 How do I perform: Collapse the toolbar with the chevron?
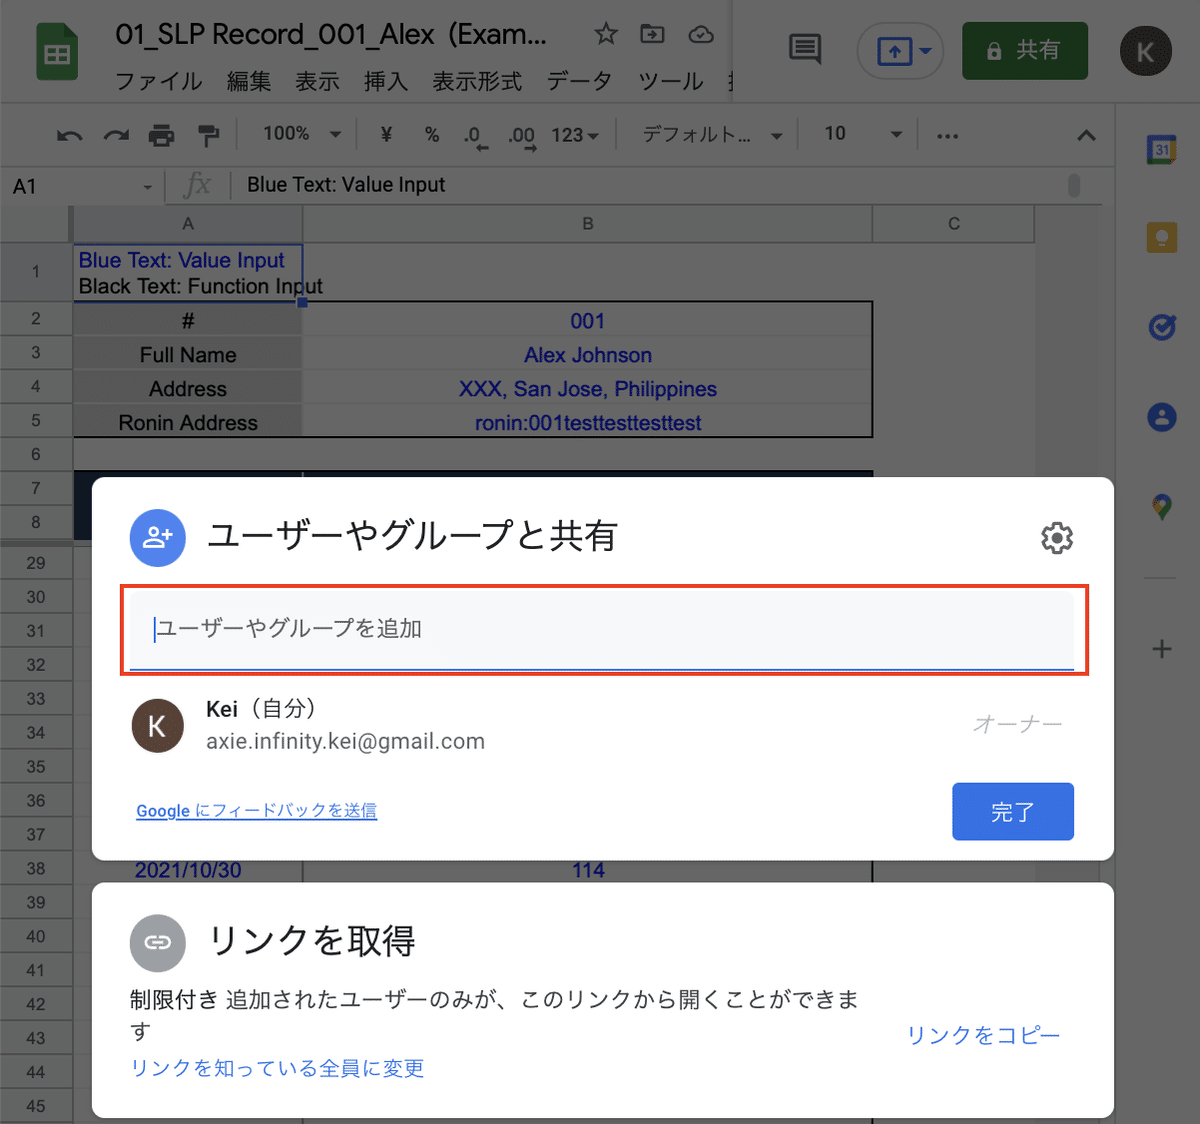coord(1086,133)
